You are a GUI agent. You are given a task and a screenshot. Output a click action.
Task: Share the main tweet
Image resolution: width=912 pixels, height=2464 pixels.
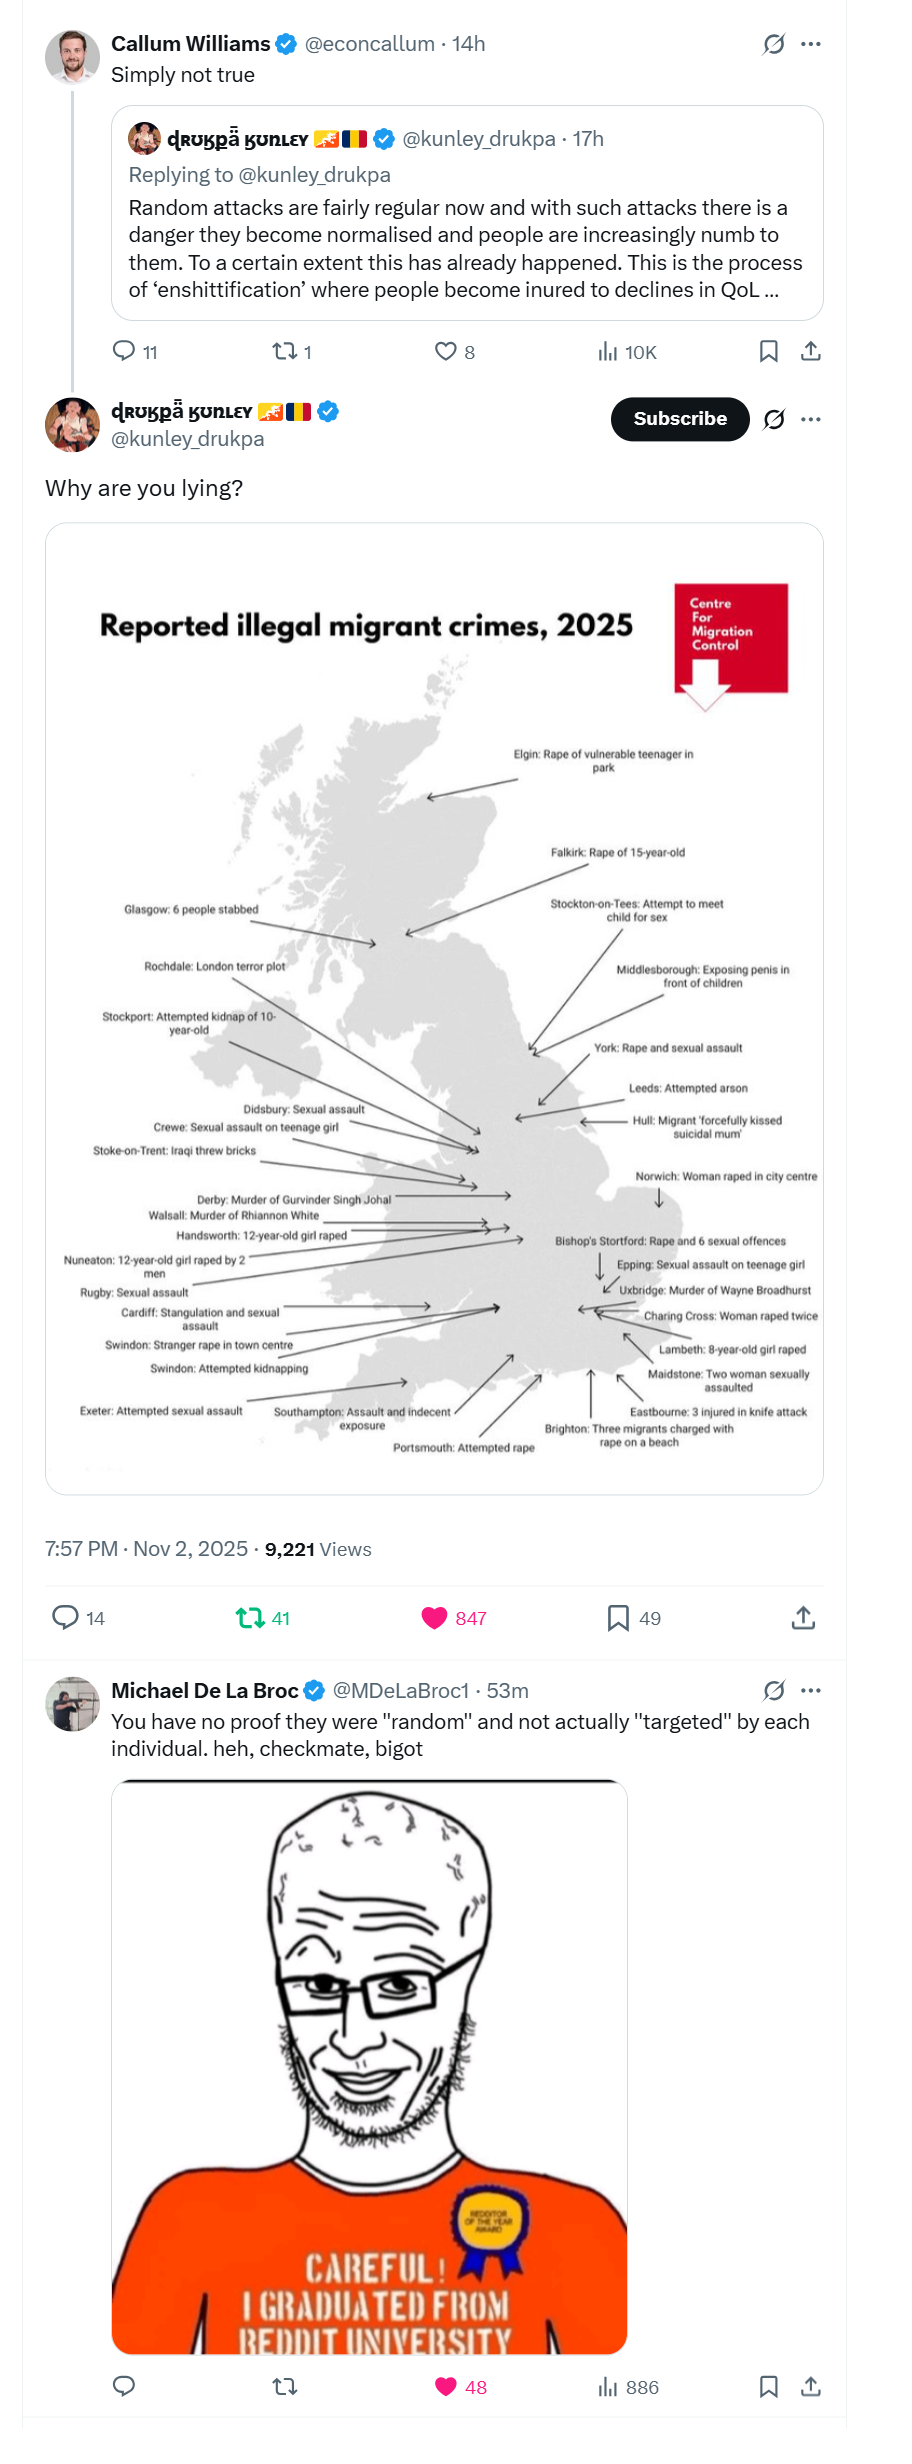[x=803, y=1617]
